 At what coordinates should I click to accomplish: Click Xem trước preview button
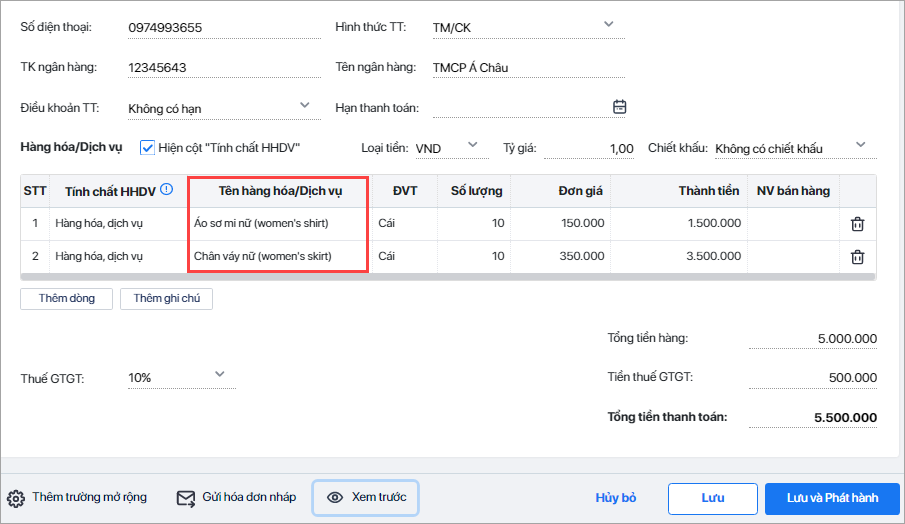click(x=365, y=497)
